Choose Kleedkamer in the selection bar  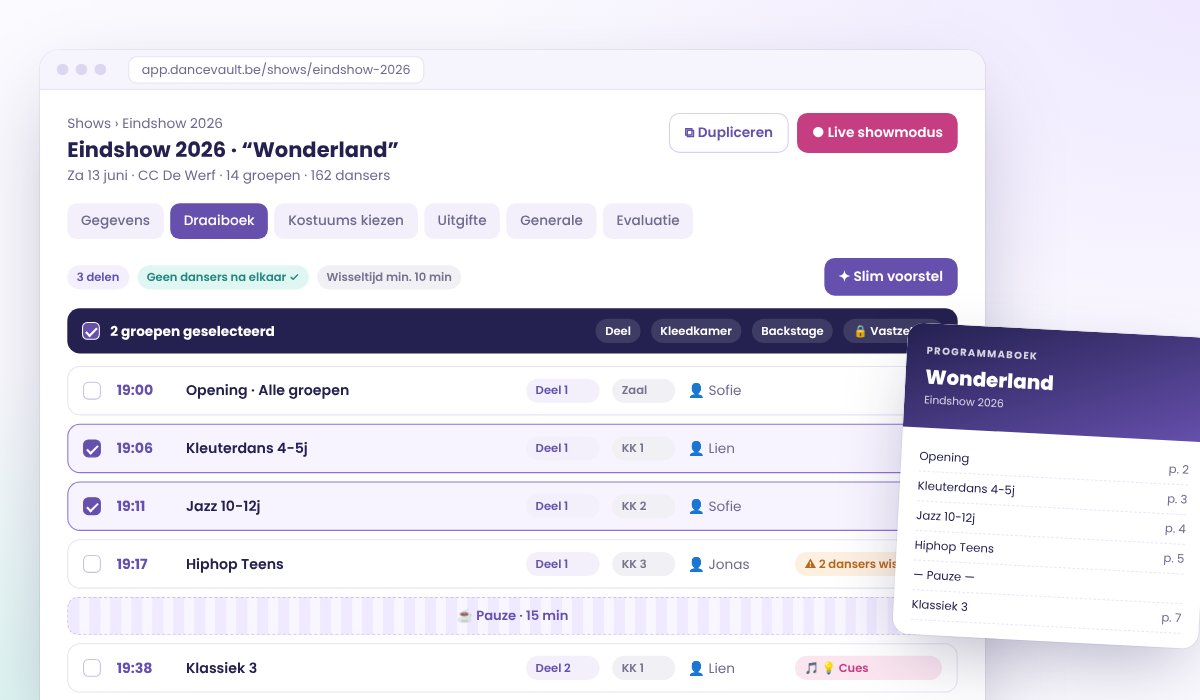tap(696, 331)
